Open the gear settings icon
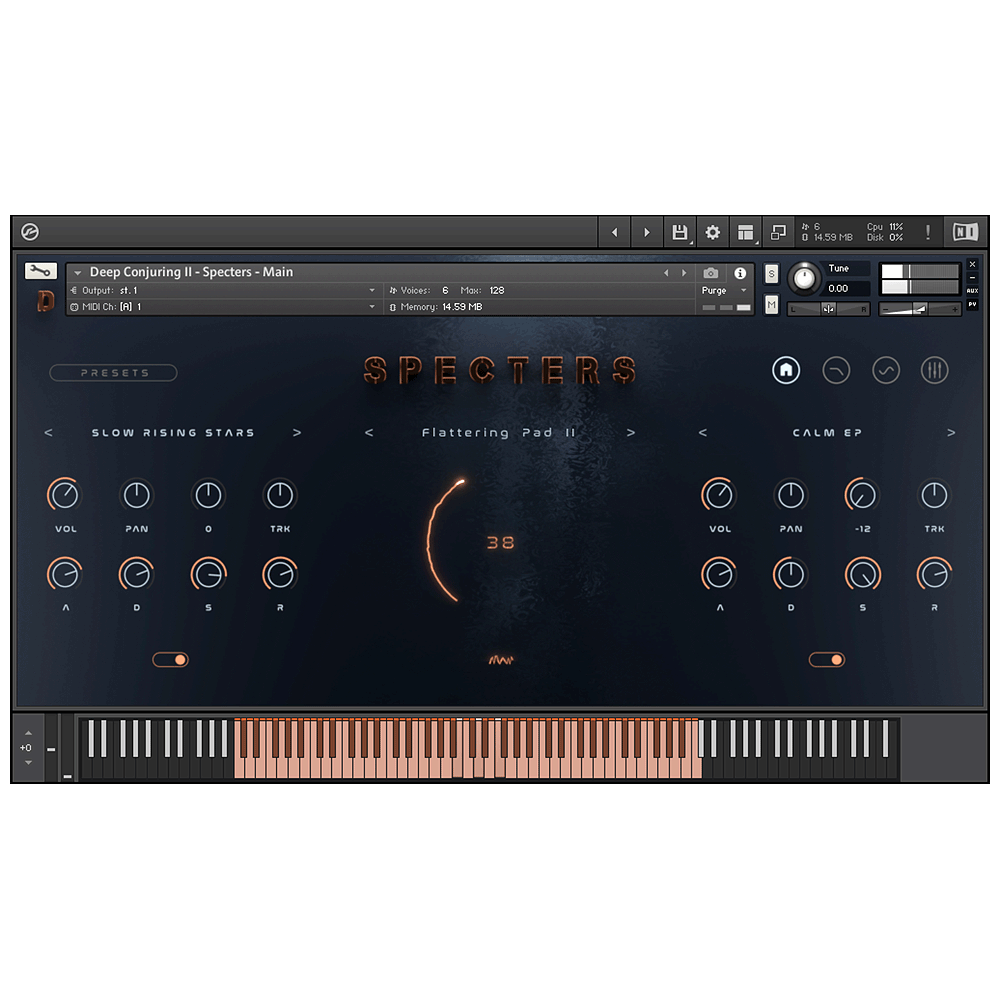The height and width of the screenshot is (1000, 1000). tap(712, 232)
